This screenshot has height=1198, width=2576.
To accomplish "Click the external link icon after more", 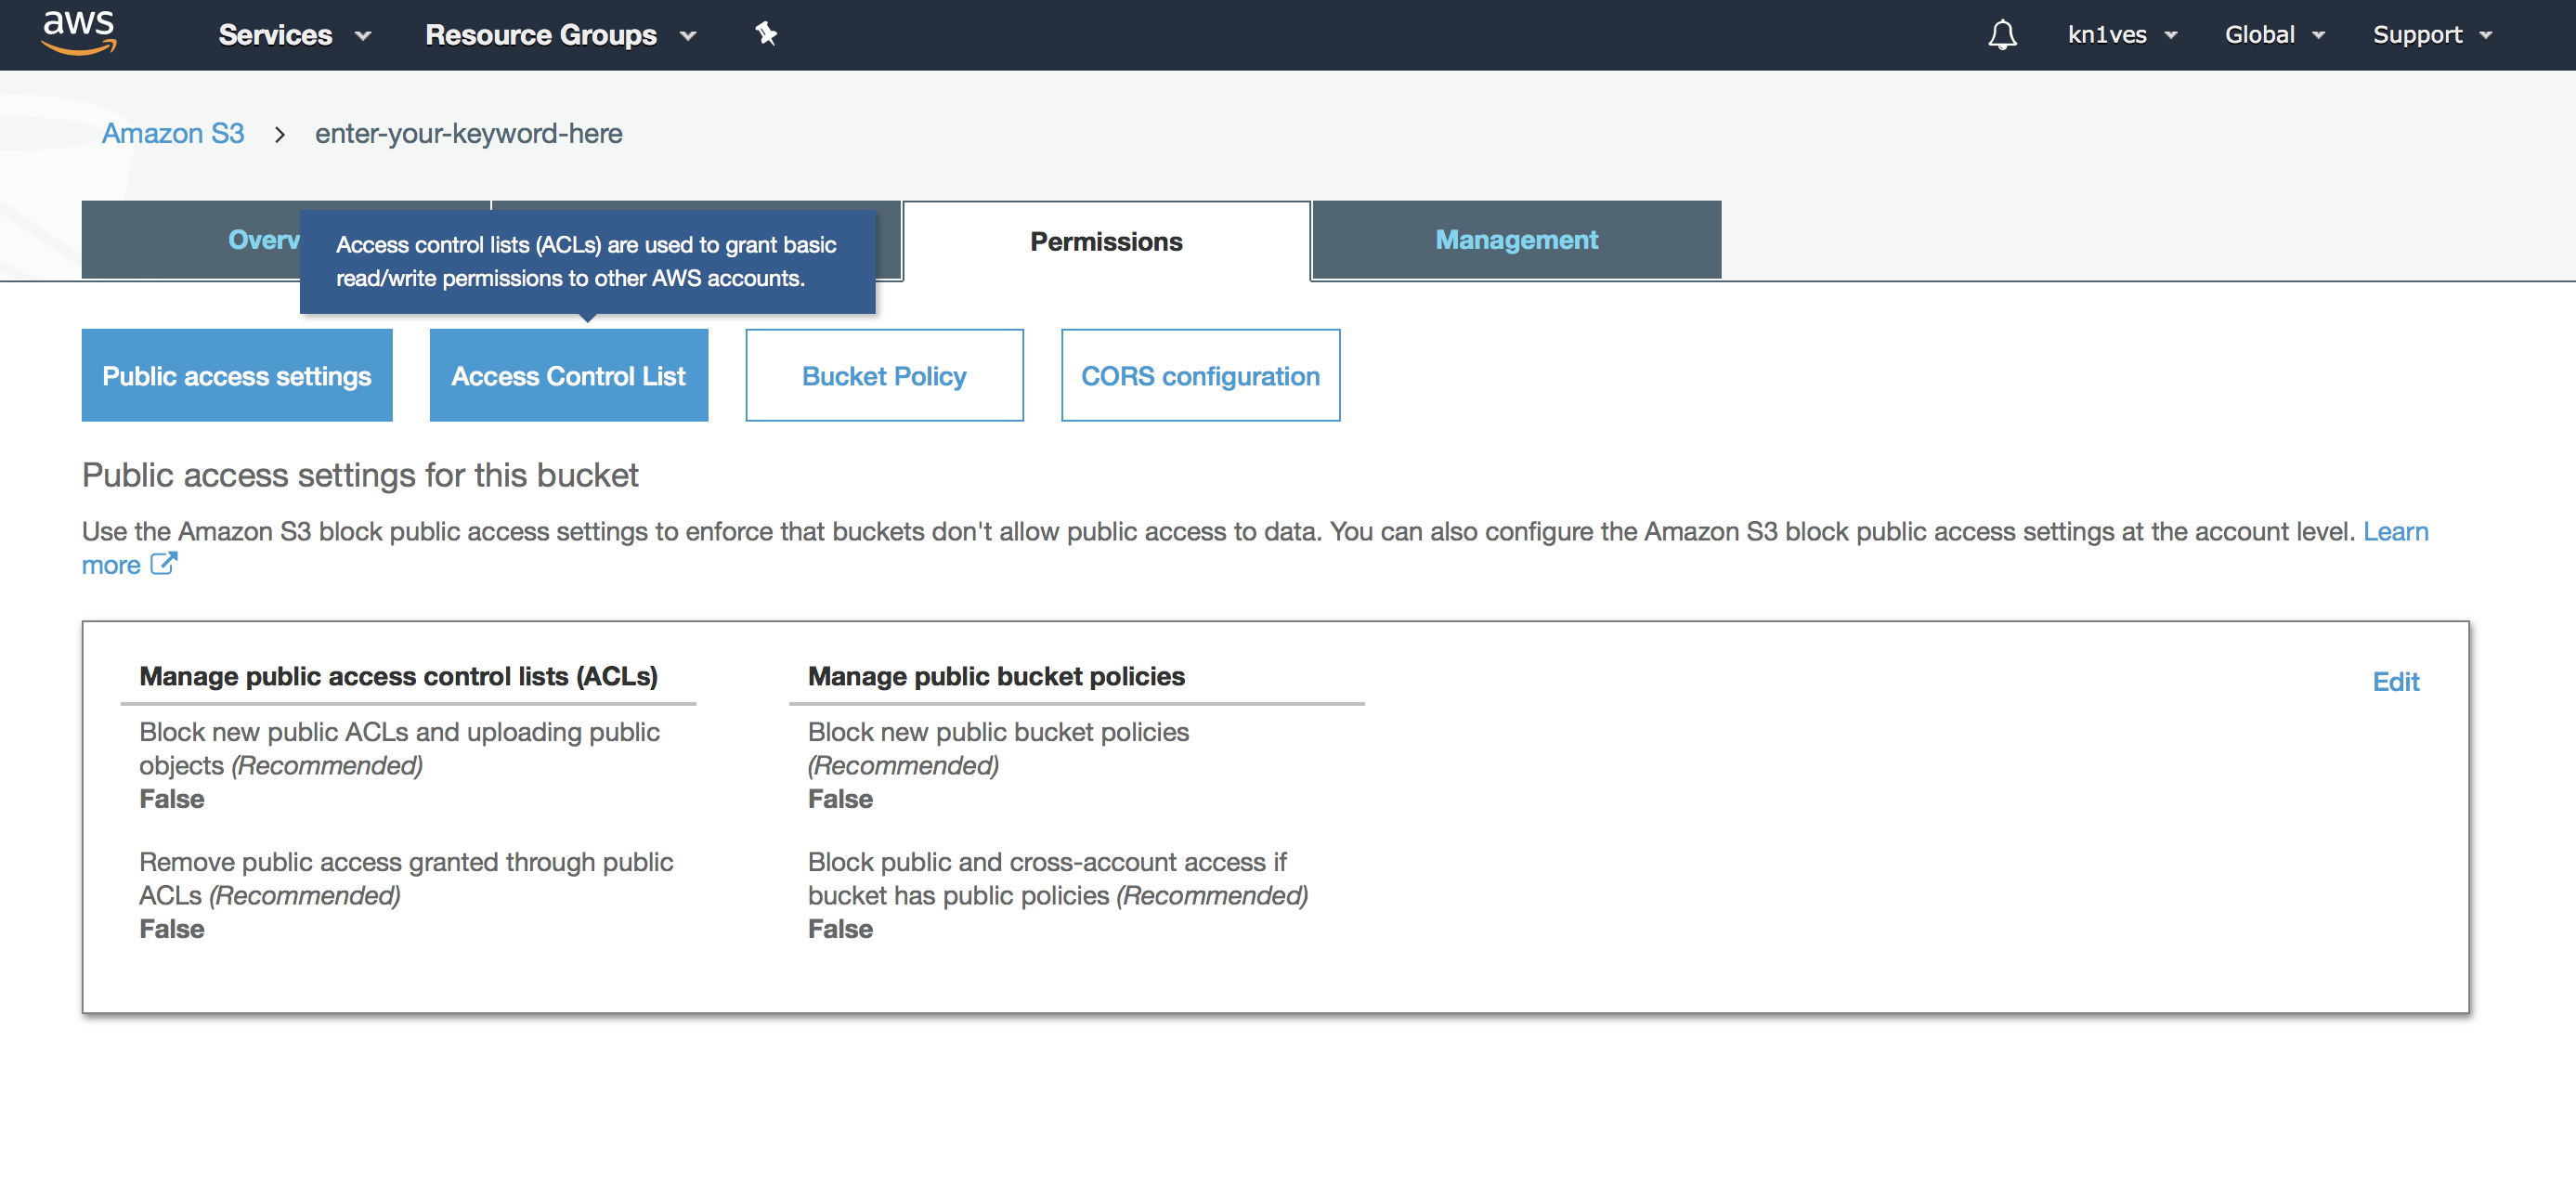I will pos(163,564).
